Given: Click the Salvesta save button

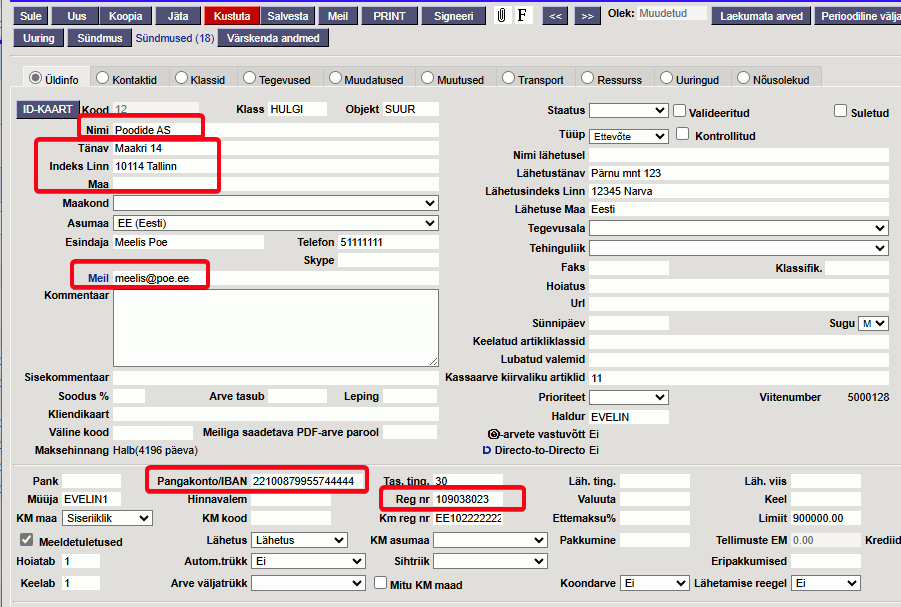Looking at the screenshot, I should pyautogui.click(x=288, y=16).
